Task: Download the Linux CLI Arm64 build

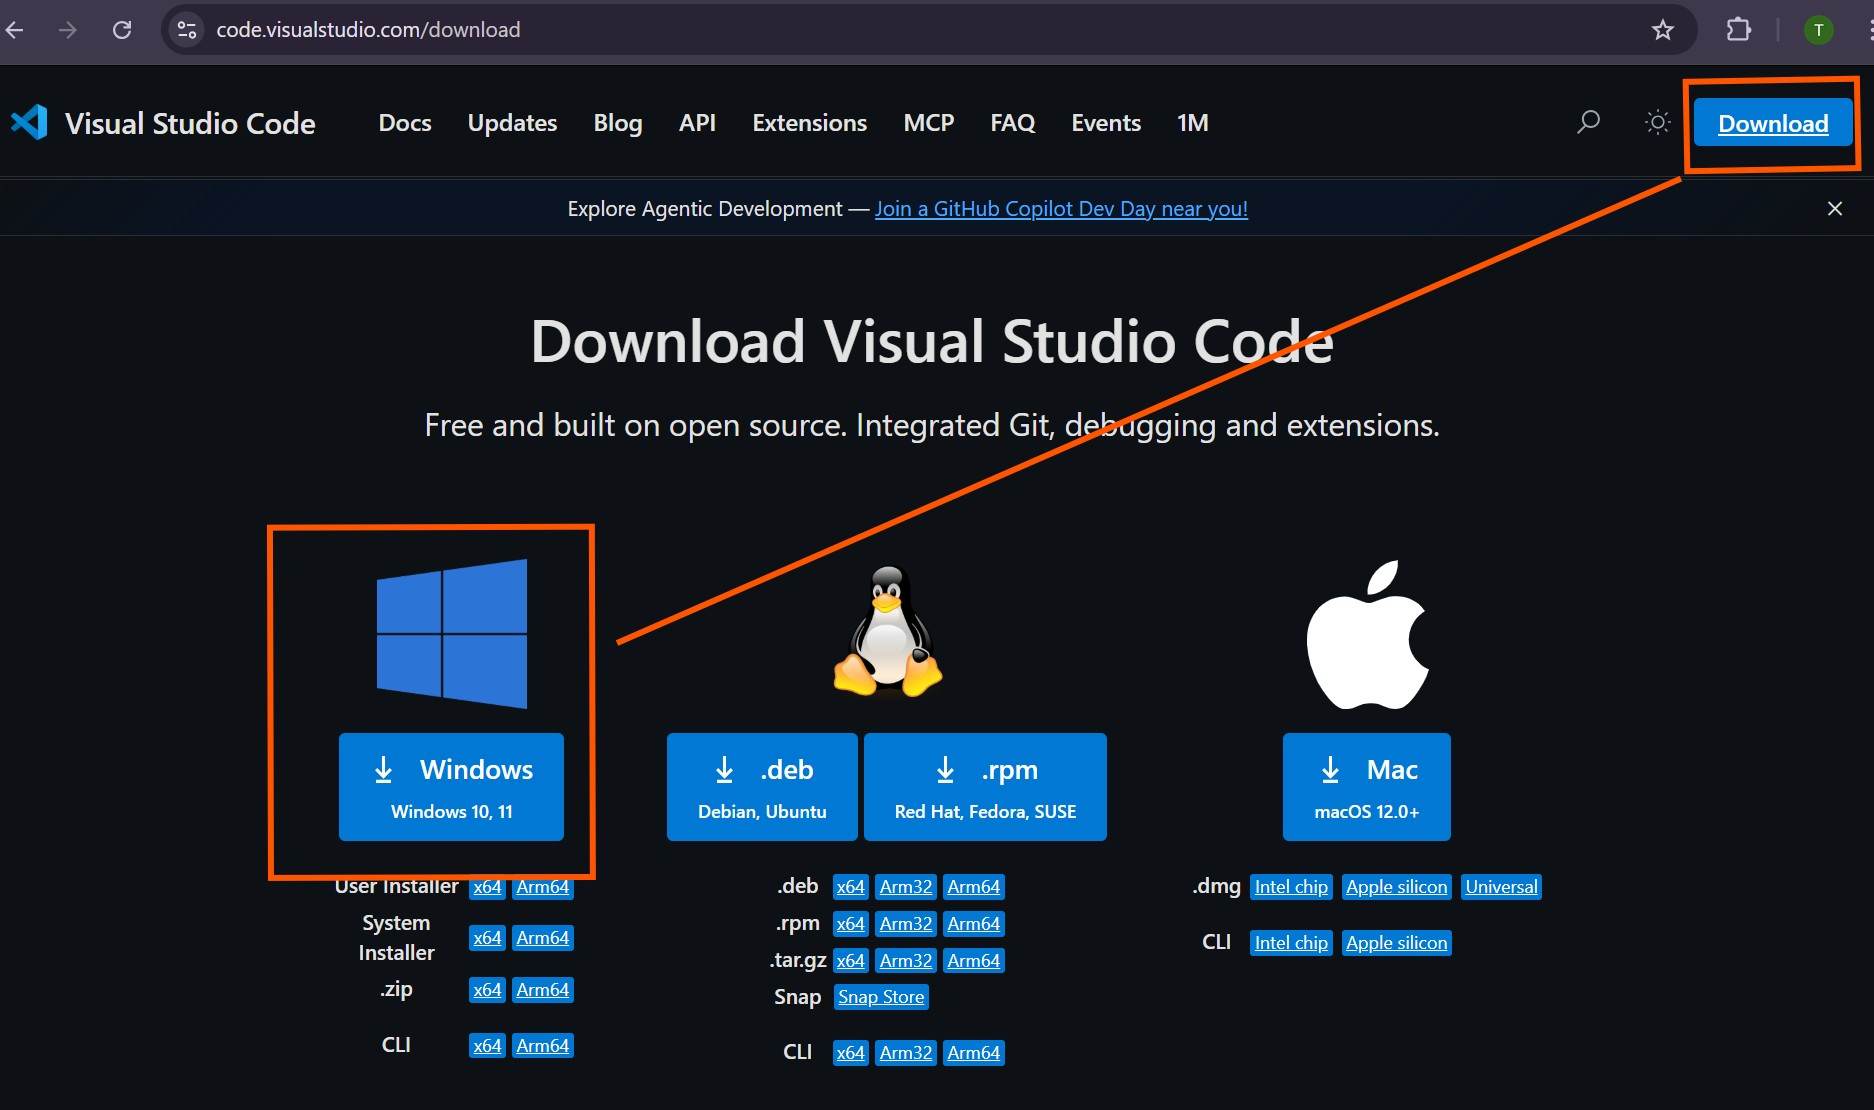Action: 974,1053
